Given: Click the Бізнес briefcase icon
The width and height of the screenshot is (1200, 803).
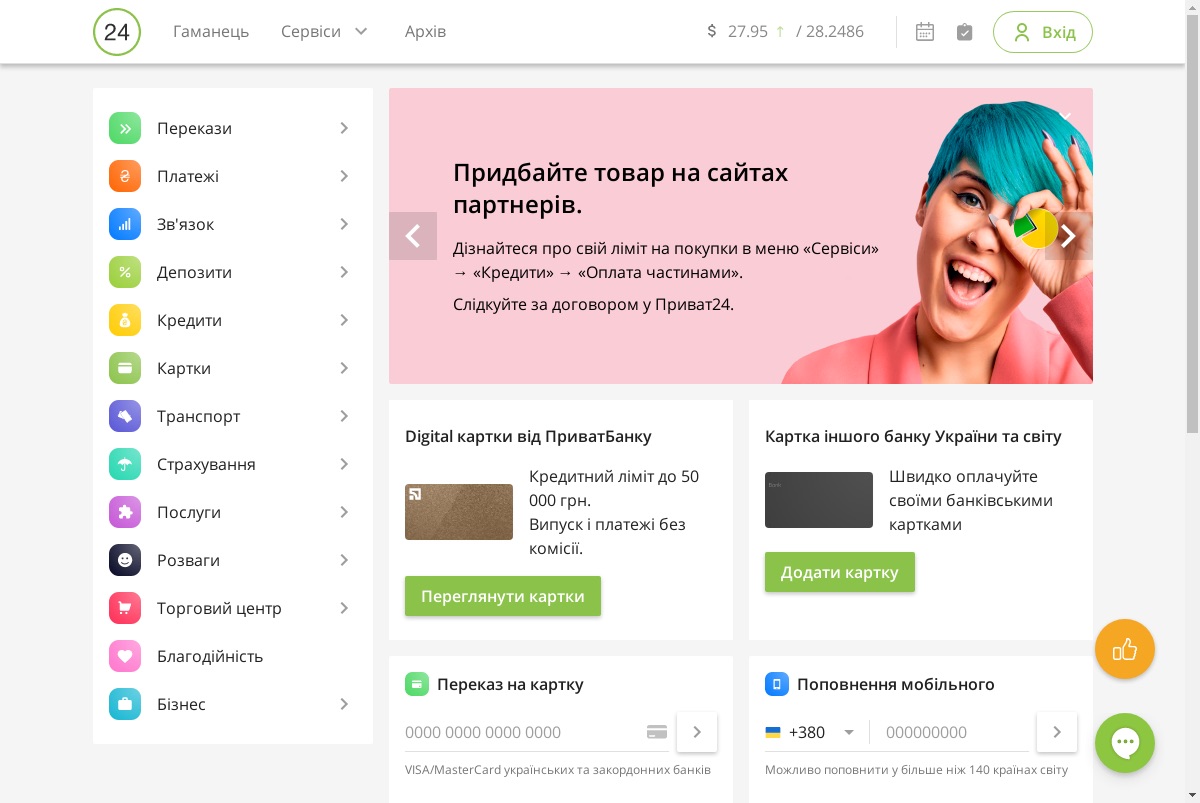Looking at the screenshot, I should point(125,704).
